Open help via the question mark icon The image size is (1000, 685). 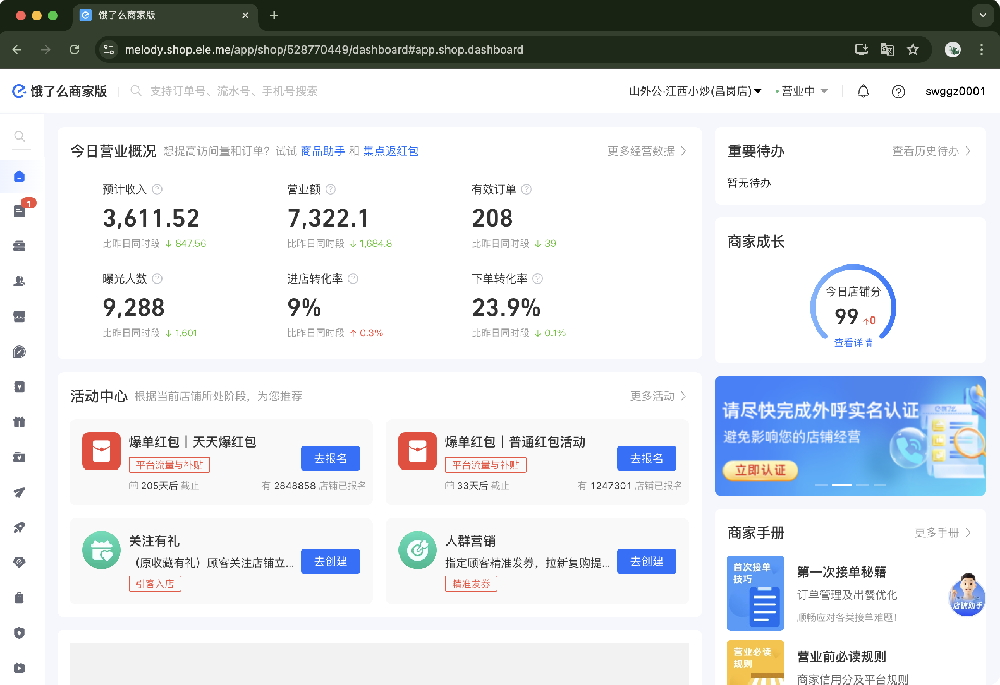pos(898,91)
